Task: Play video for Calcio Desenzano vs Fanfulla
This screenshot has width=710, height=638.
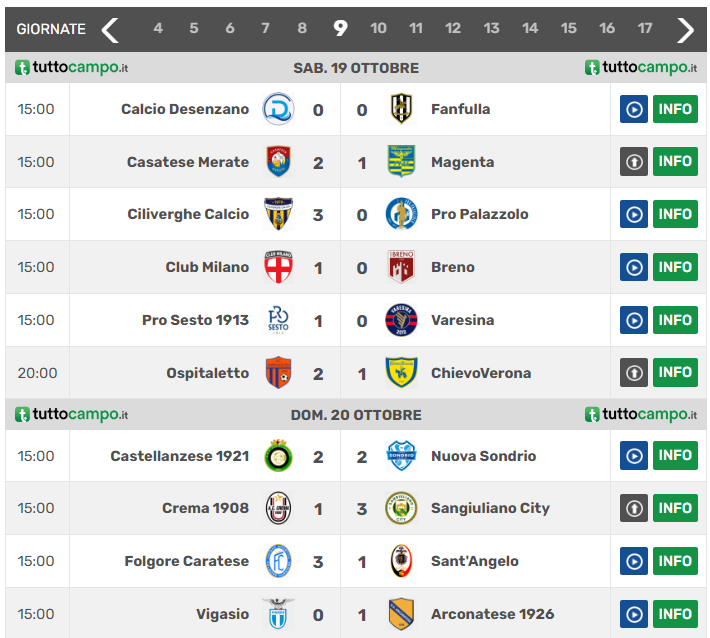Action: [634, 109]
